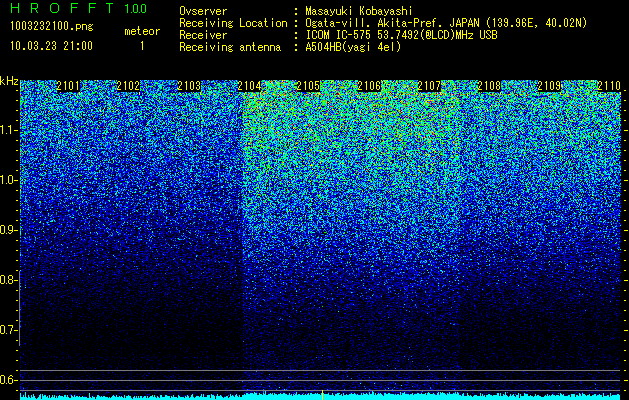Click the kHz axis unit label

[9, 81]
